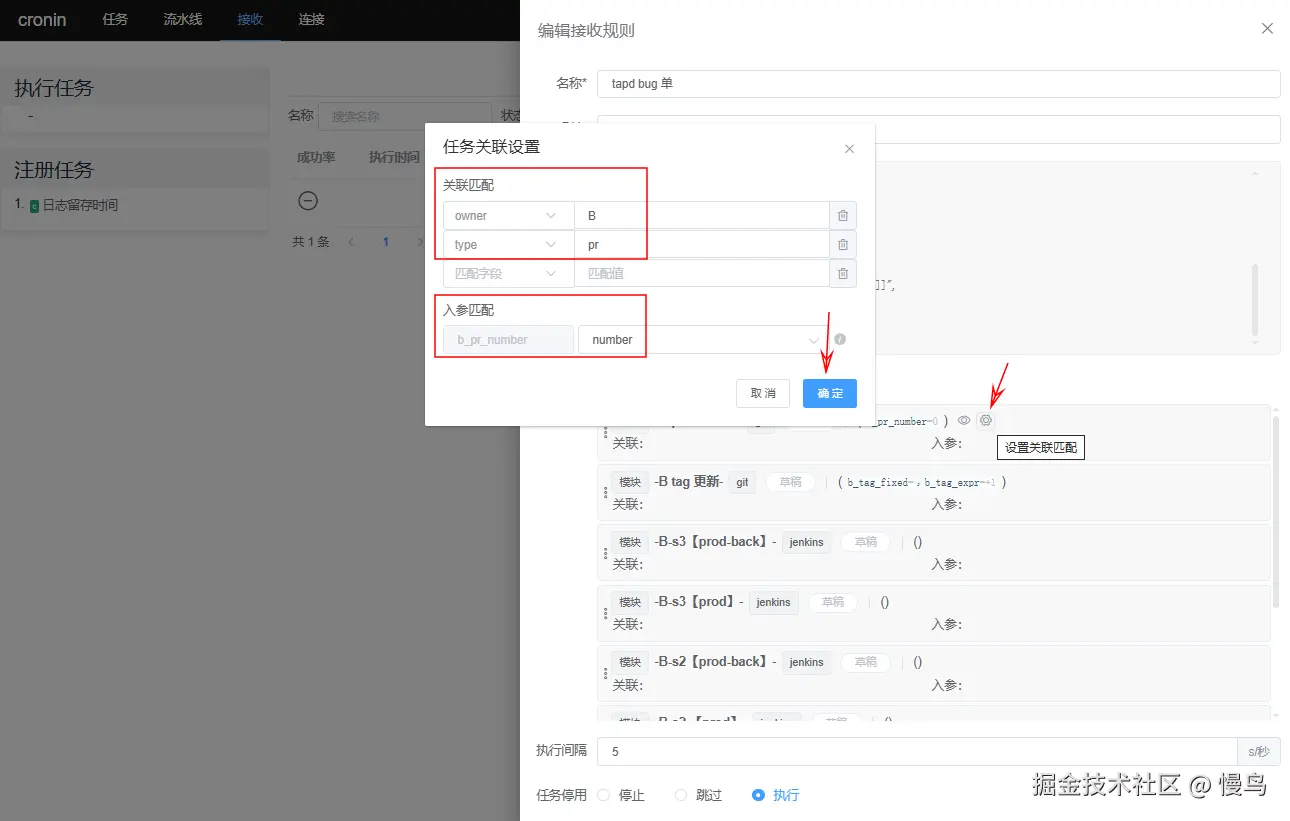Screen dimensions: 1290x821
Task: Click the task list vertical scrollbar
Action: coord(1275,510)
